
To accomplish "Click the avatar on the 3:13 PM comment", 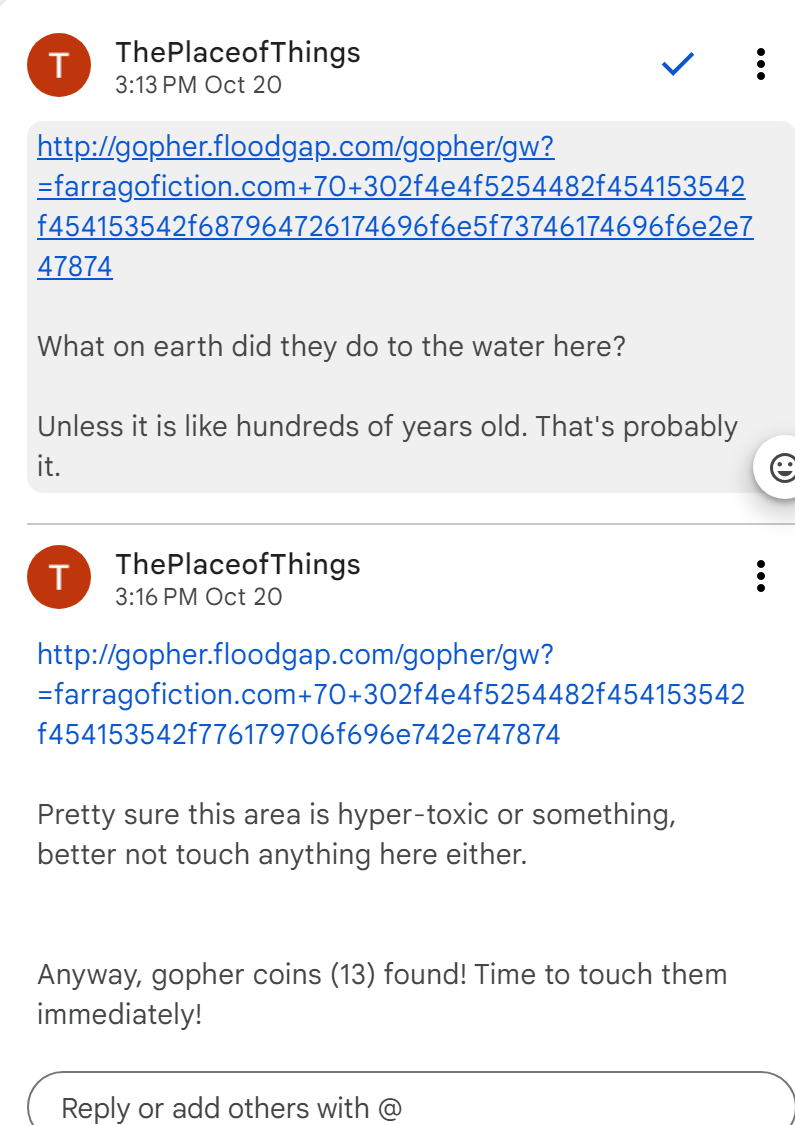I will [59, 65].
